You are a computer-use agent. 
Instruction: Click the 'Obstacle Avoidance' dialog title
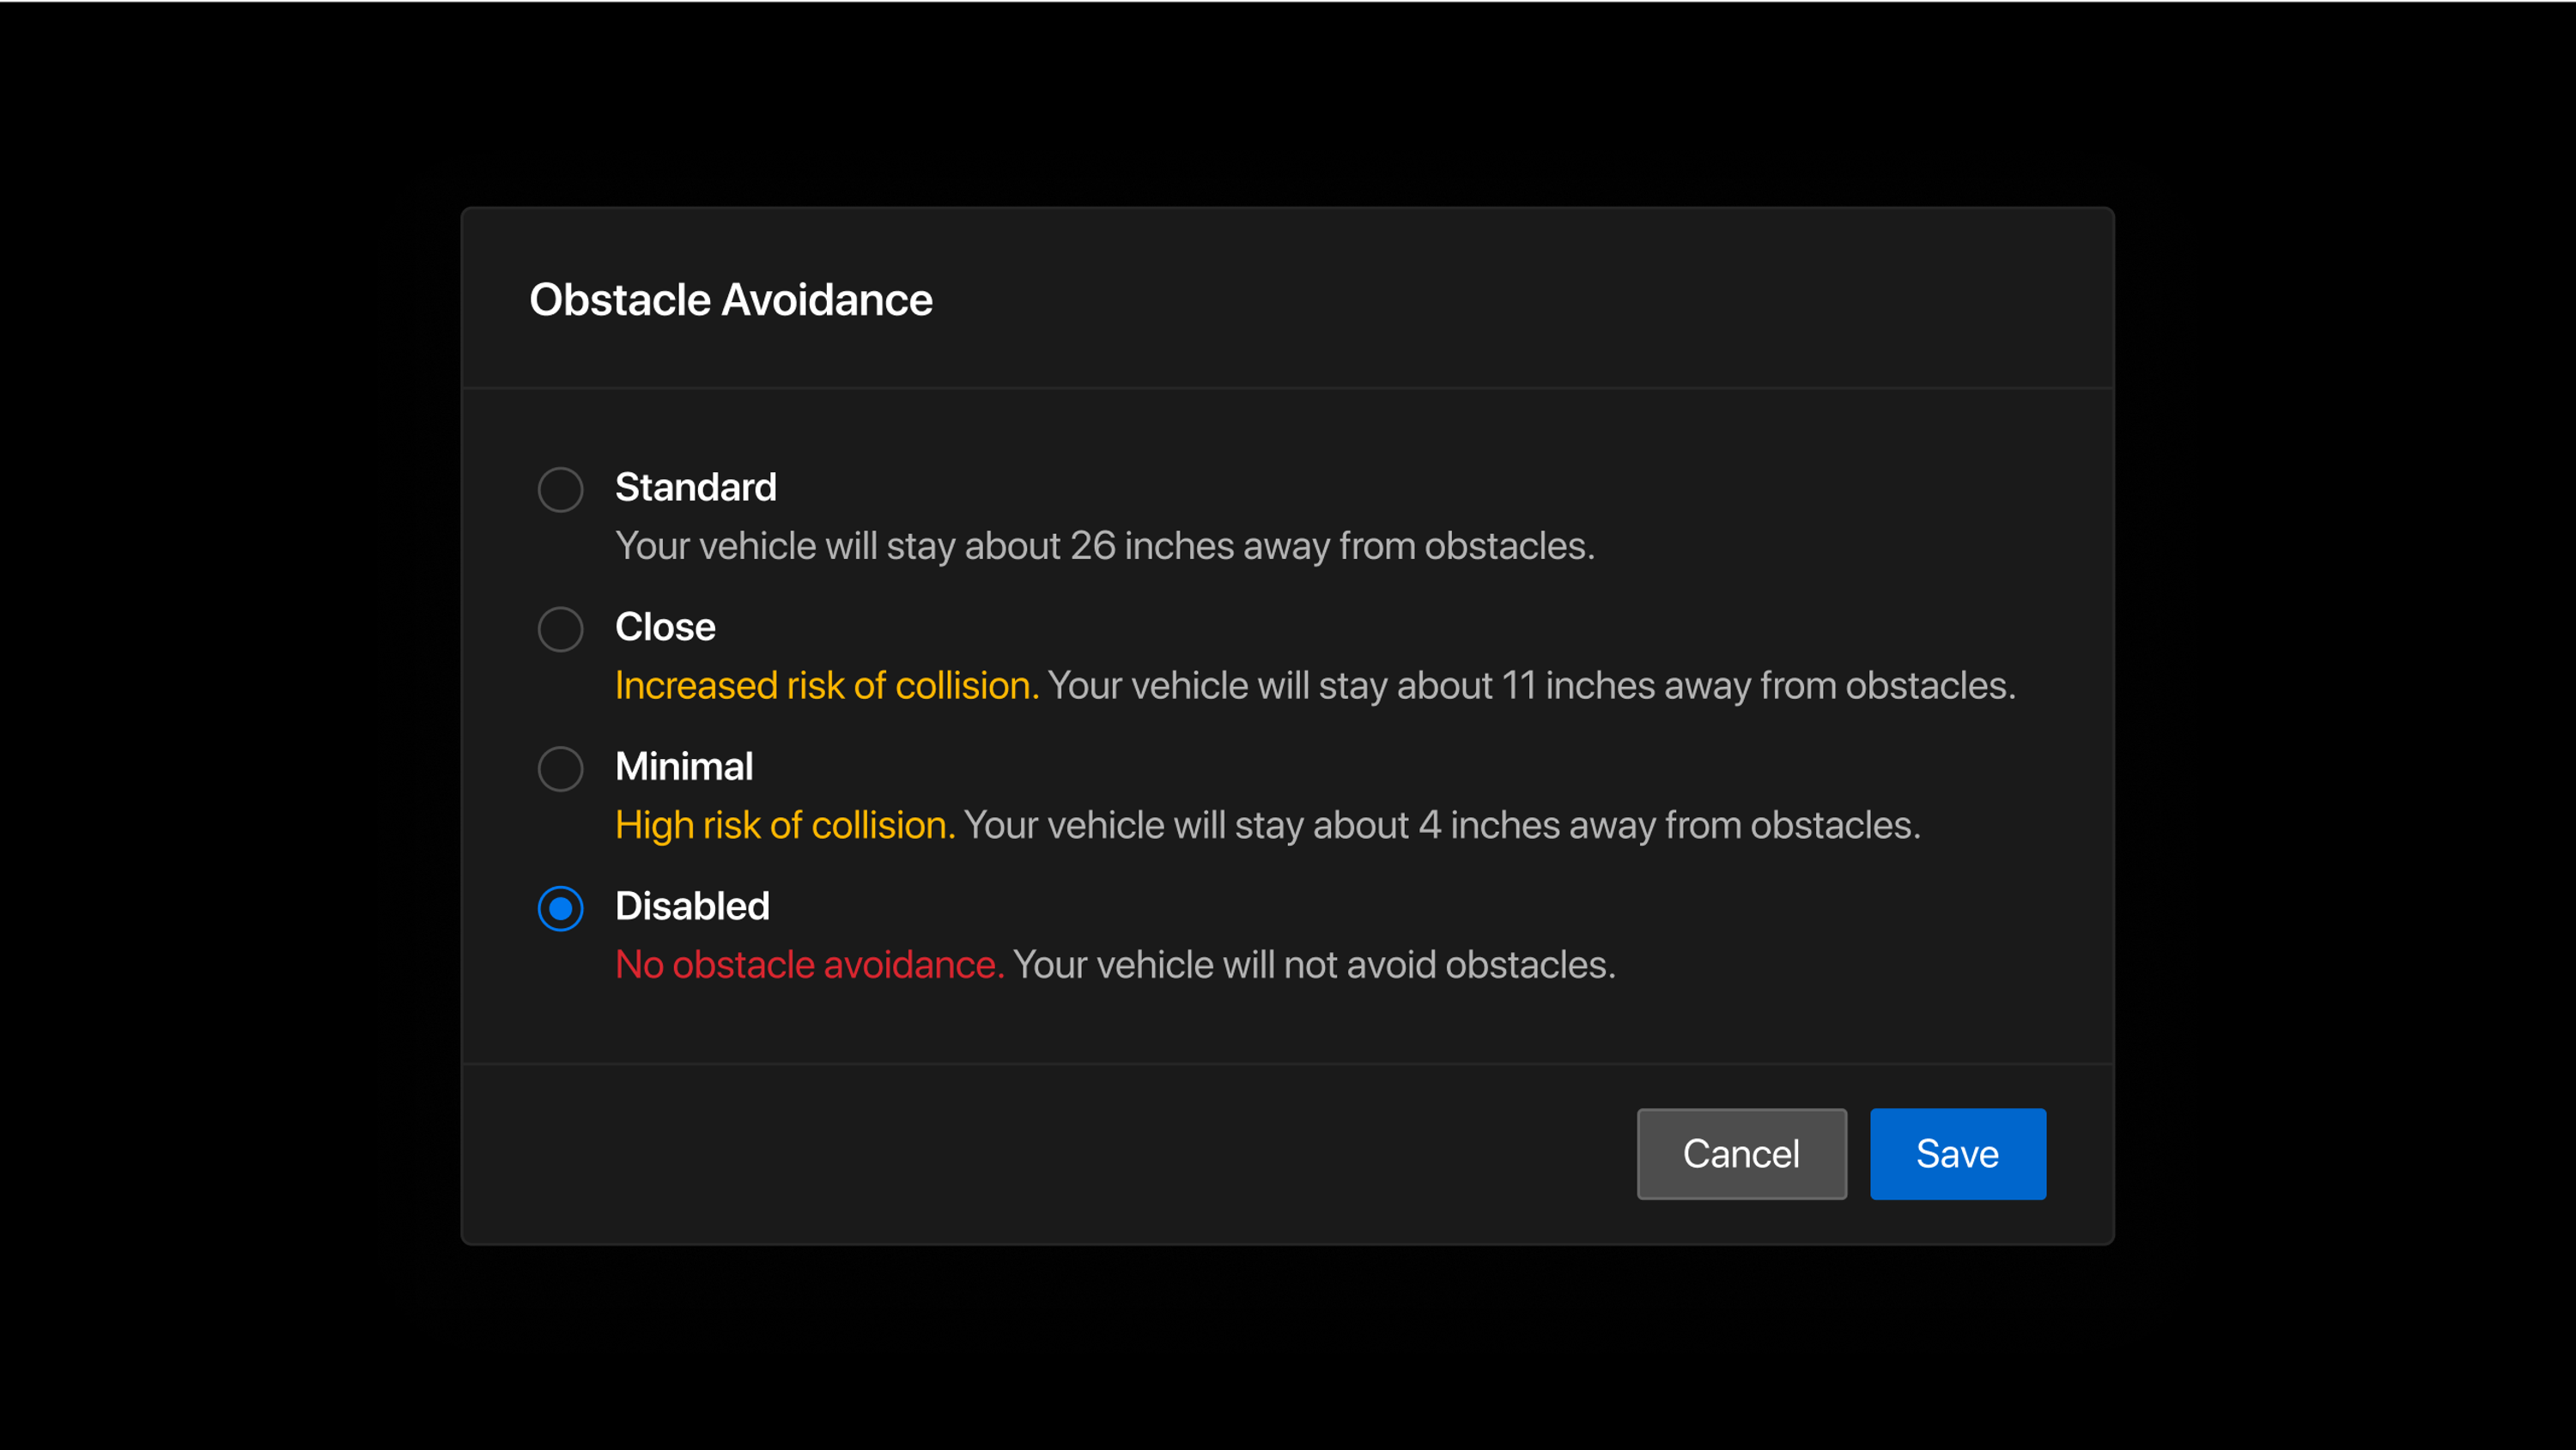pyautogui.click(x=731, y=299)
